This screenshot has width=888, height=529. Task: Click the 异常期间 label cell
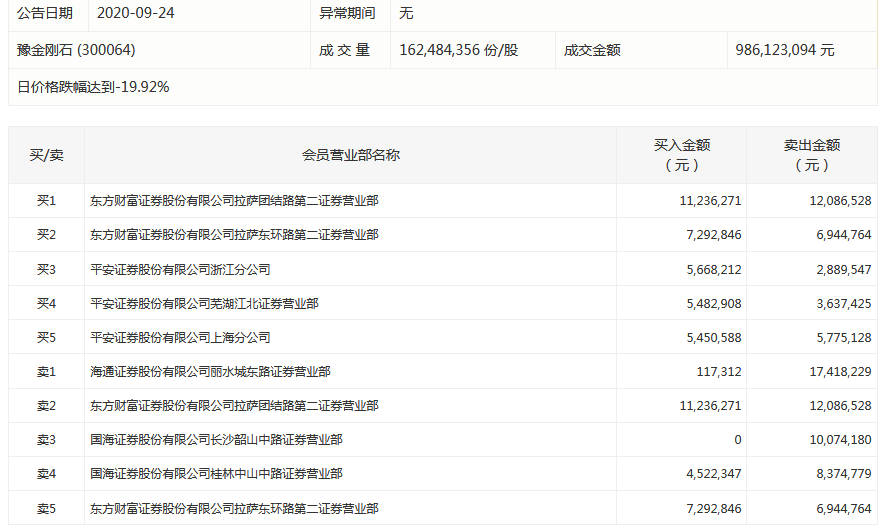[x=347, y=14]
